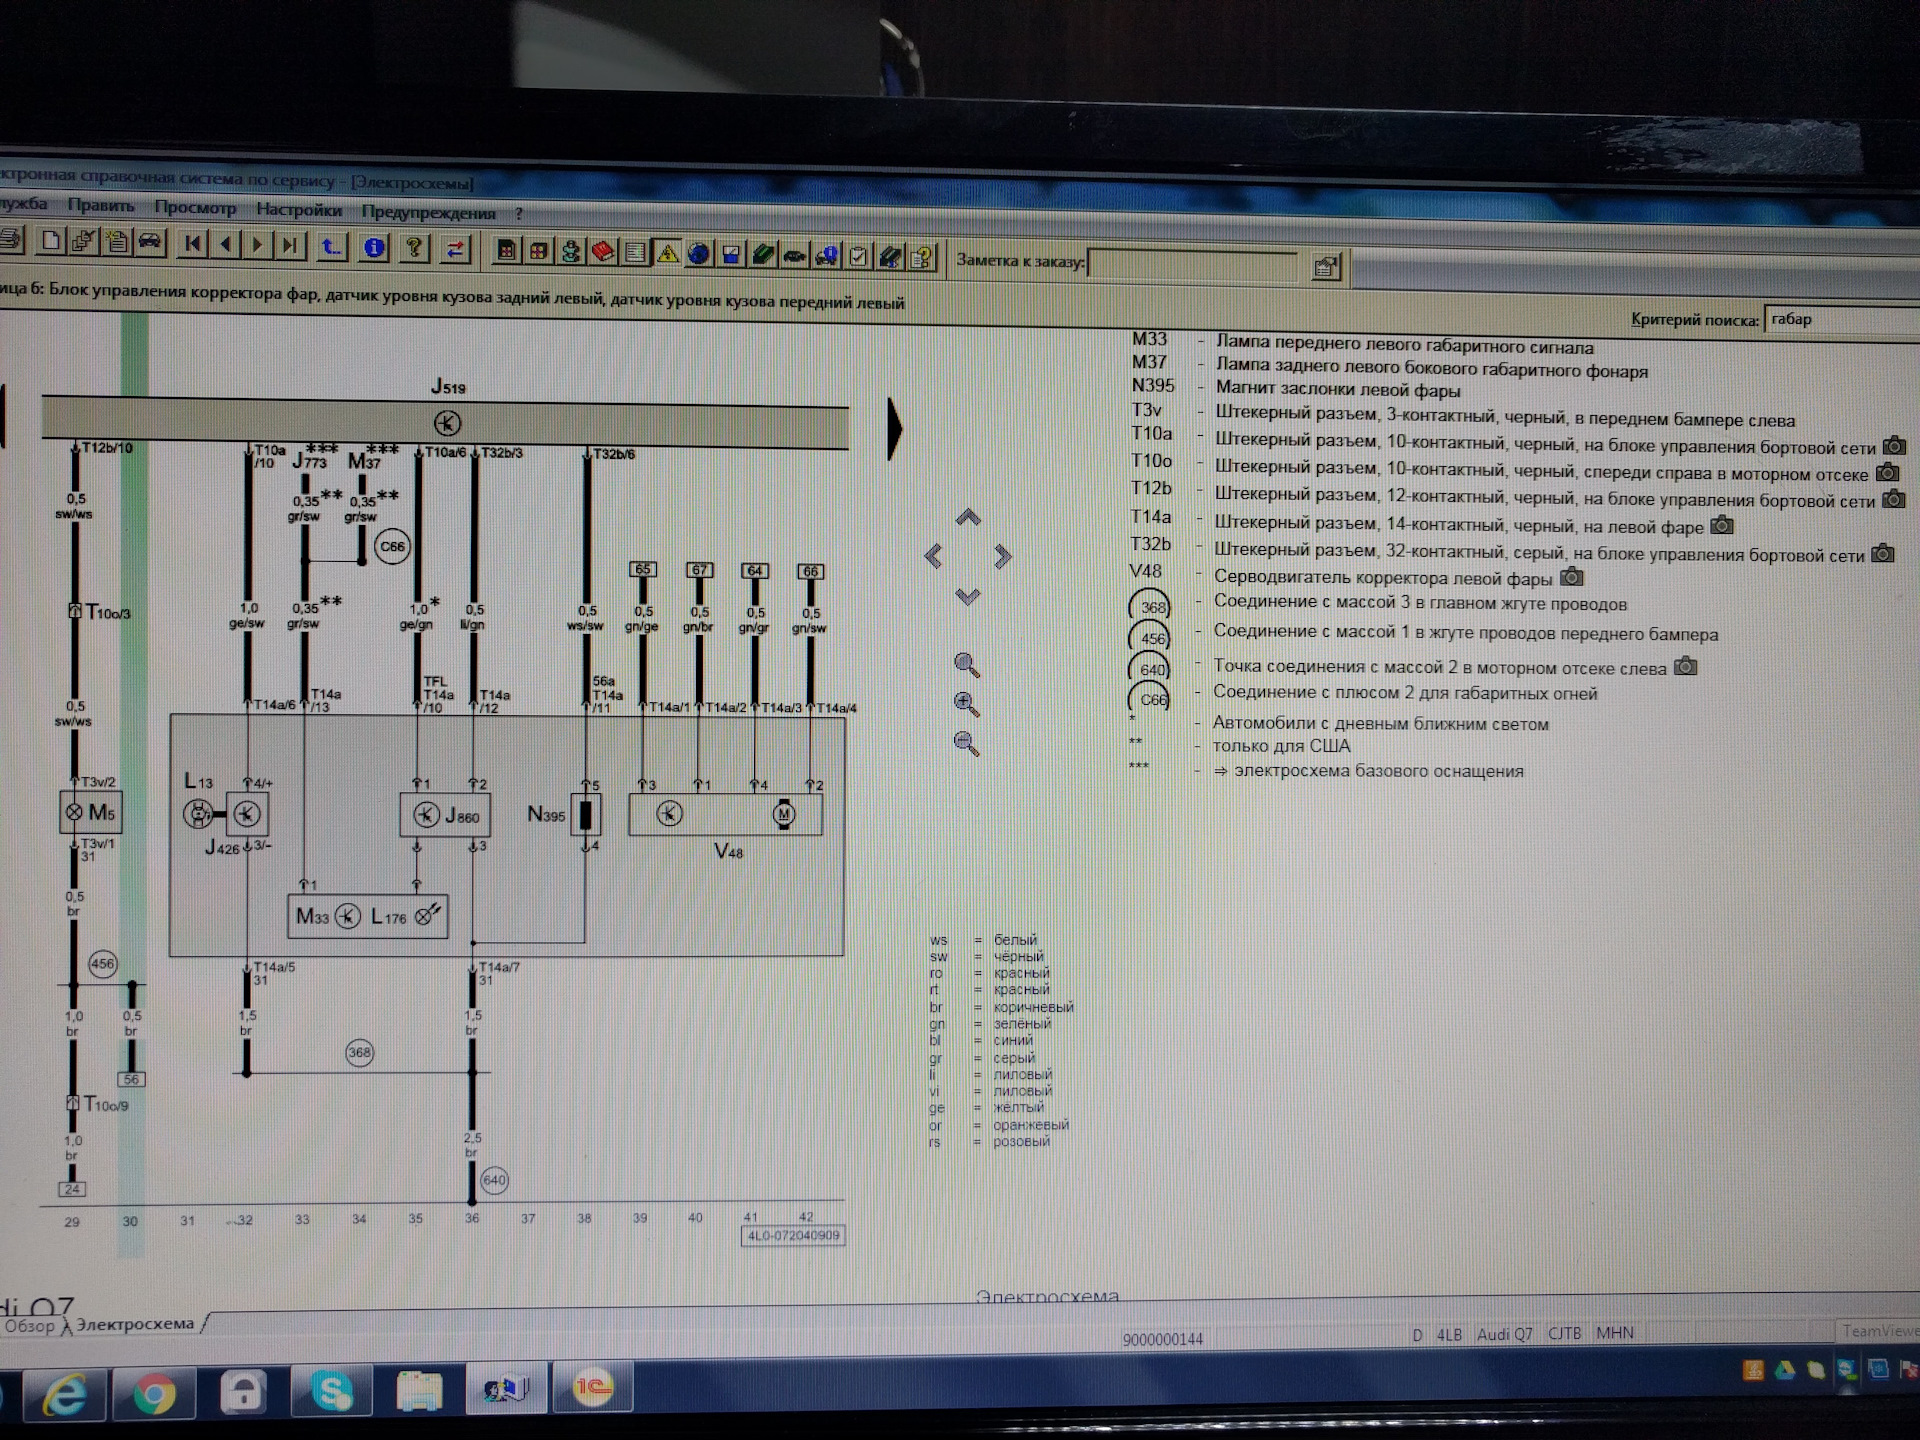Go to the previous page arrow
Screen dimensions: 1920x1440
226,244
